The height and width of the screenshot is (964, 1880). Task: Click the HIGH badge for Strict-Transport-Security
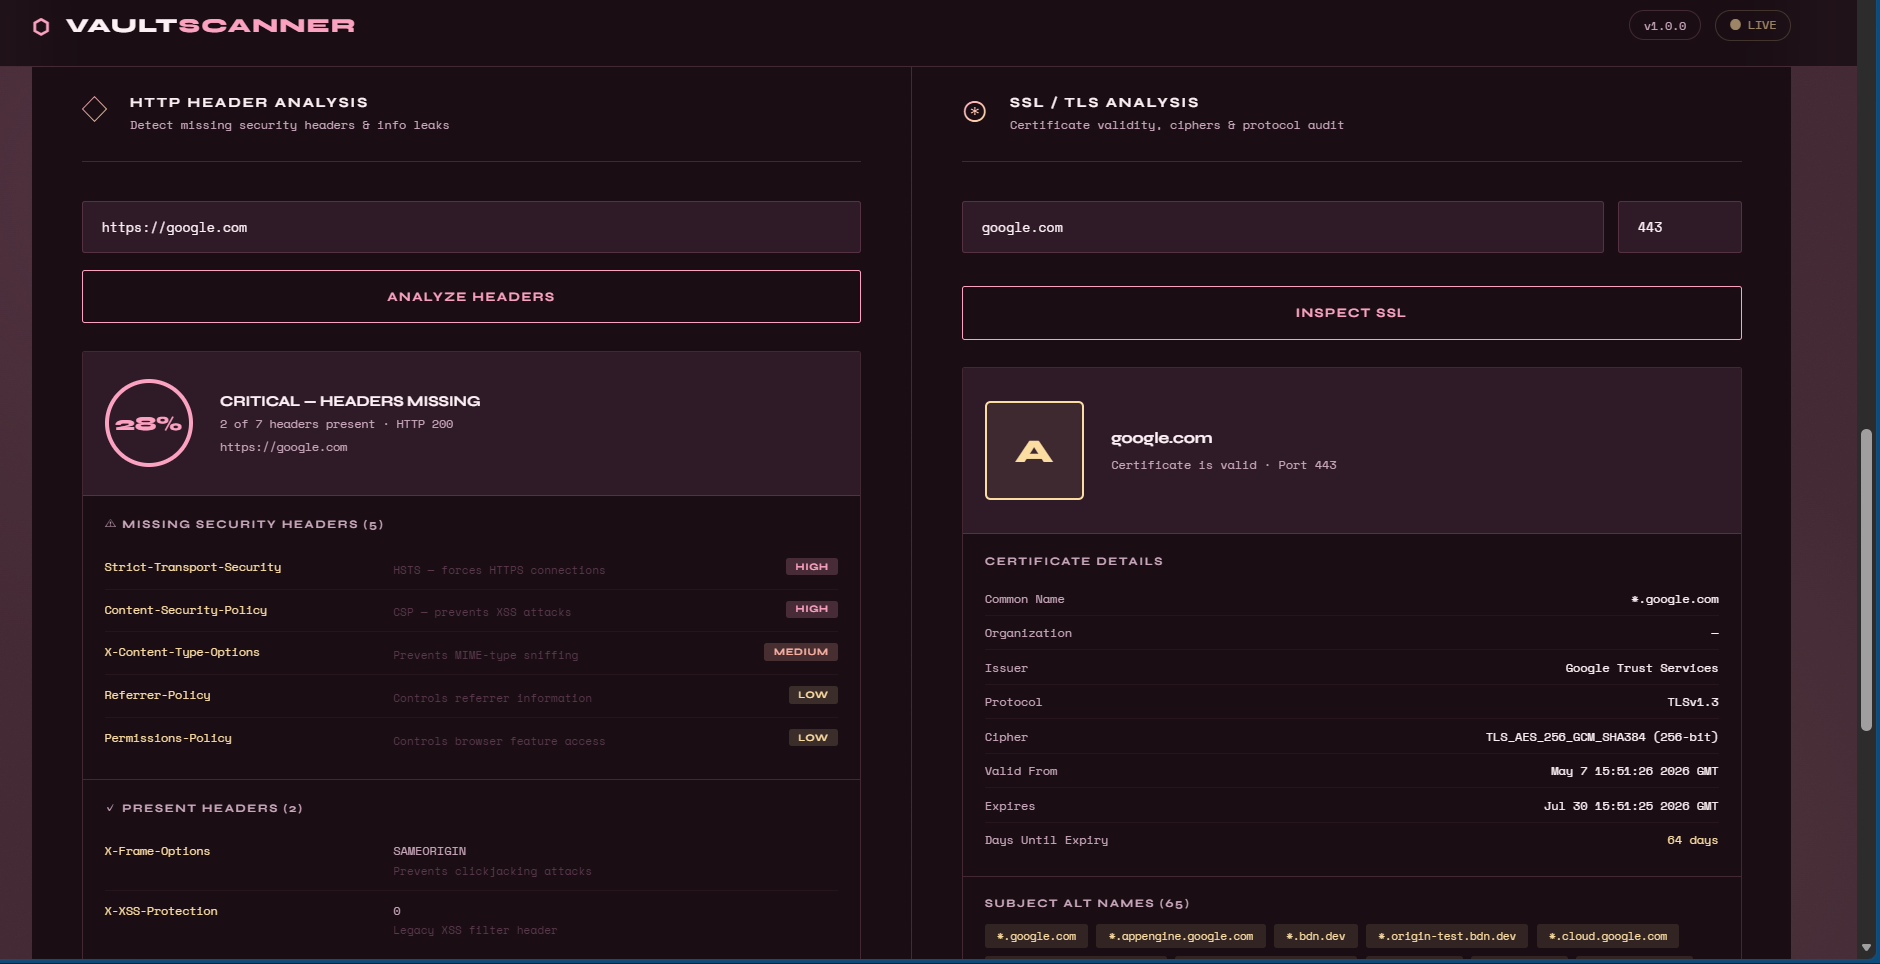(812, 567)
